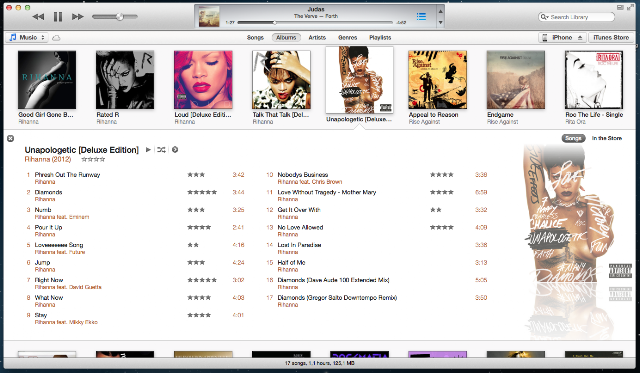Switch to the Artists tab
The image size is (640, 373).
click(317, 38)
